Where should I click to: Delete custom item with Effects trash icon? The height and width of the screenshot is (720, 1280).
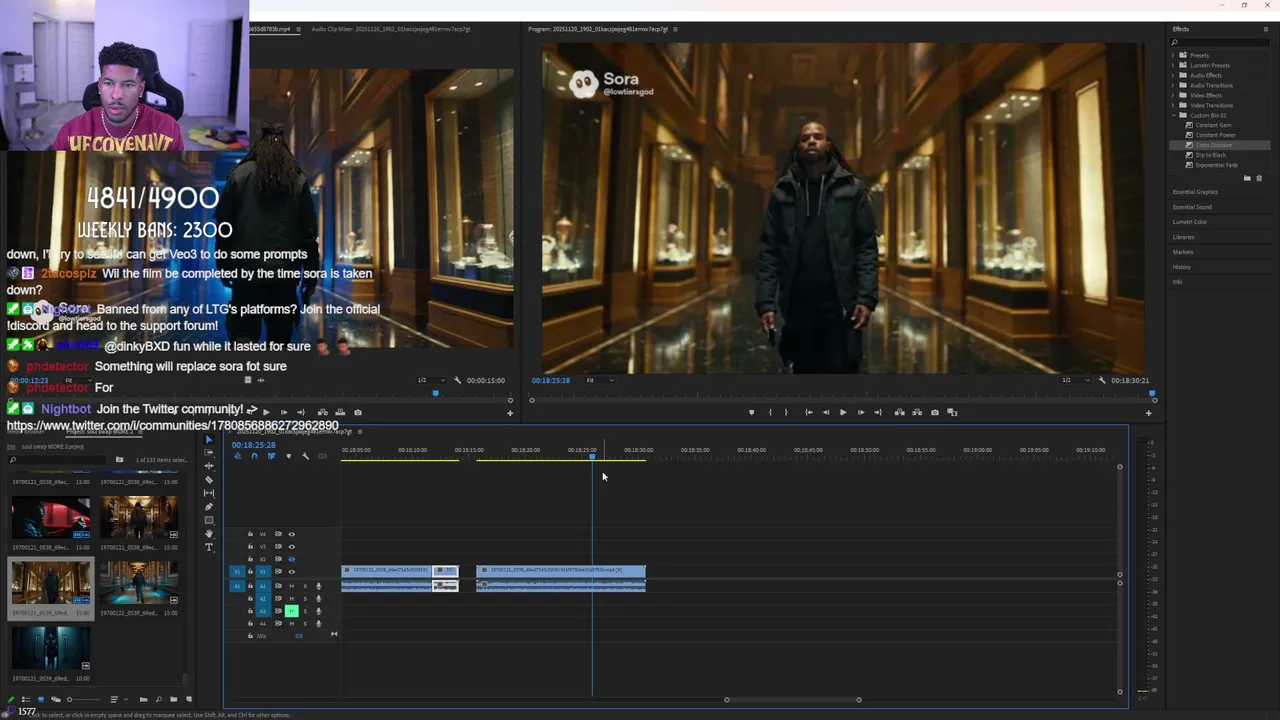point(1259,178)
